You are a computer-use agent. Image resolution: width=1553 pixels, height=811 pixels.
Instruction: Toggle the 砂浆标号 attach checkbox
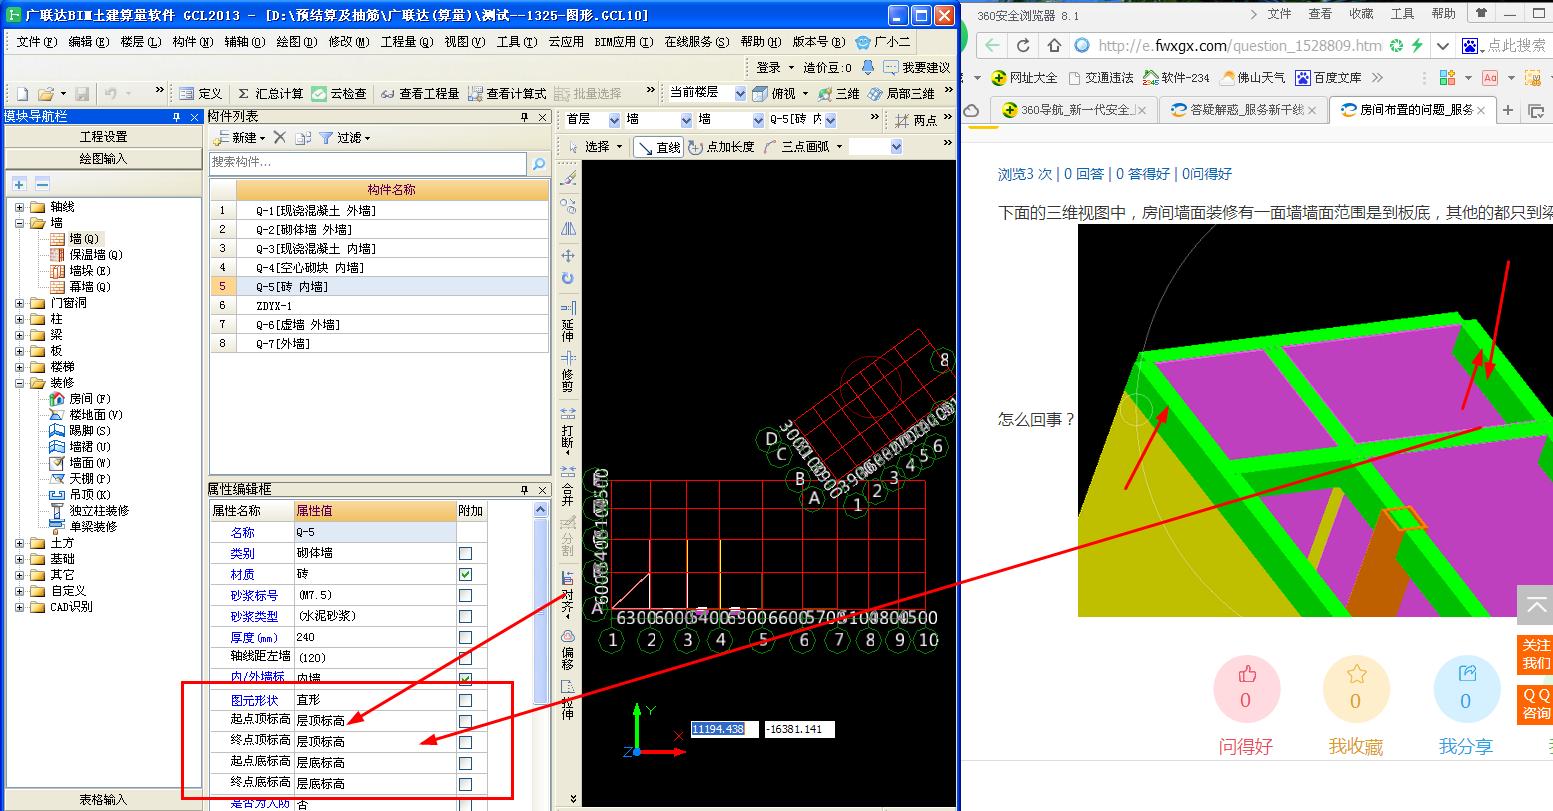[465, 595]
